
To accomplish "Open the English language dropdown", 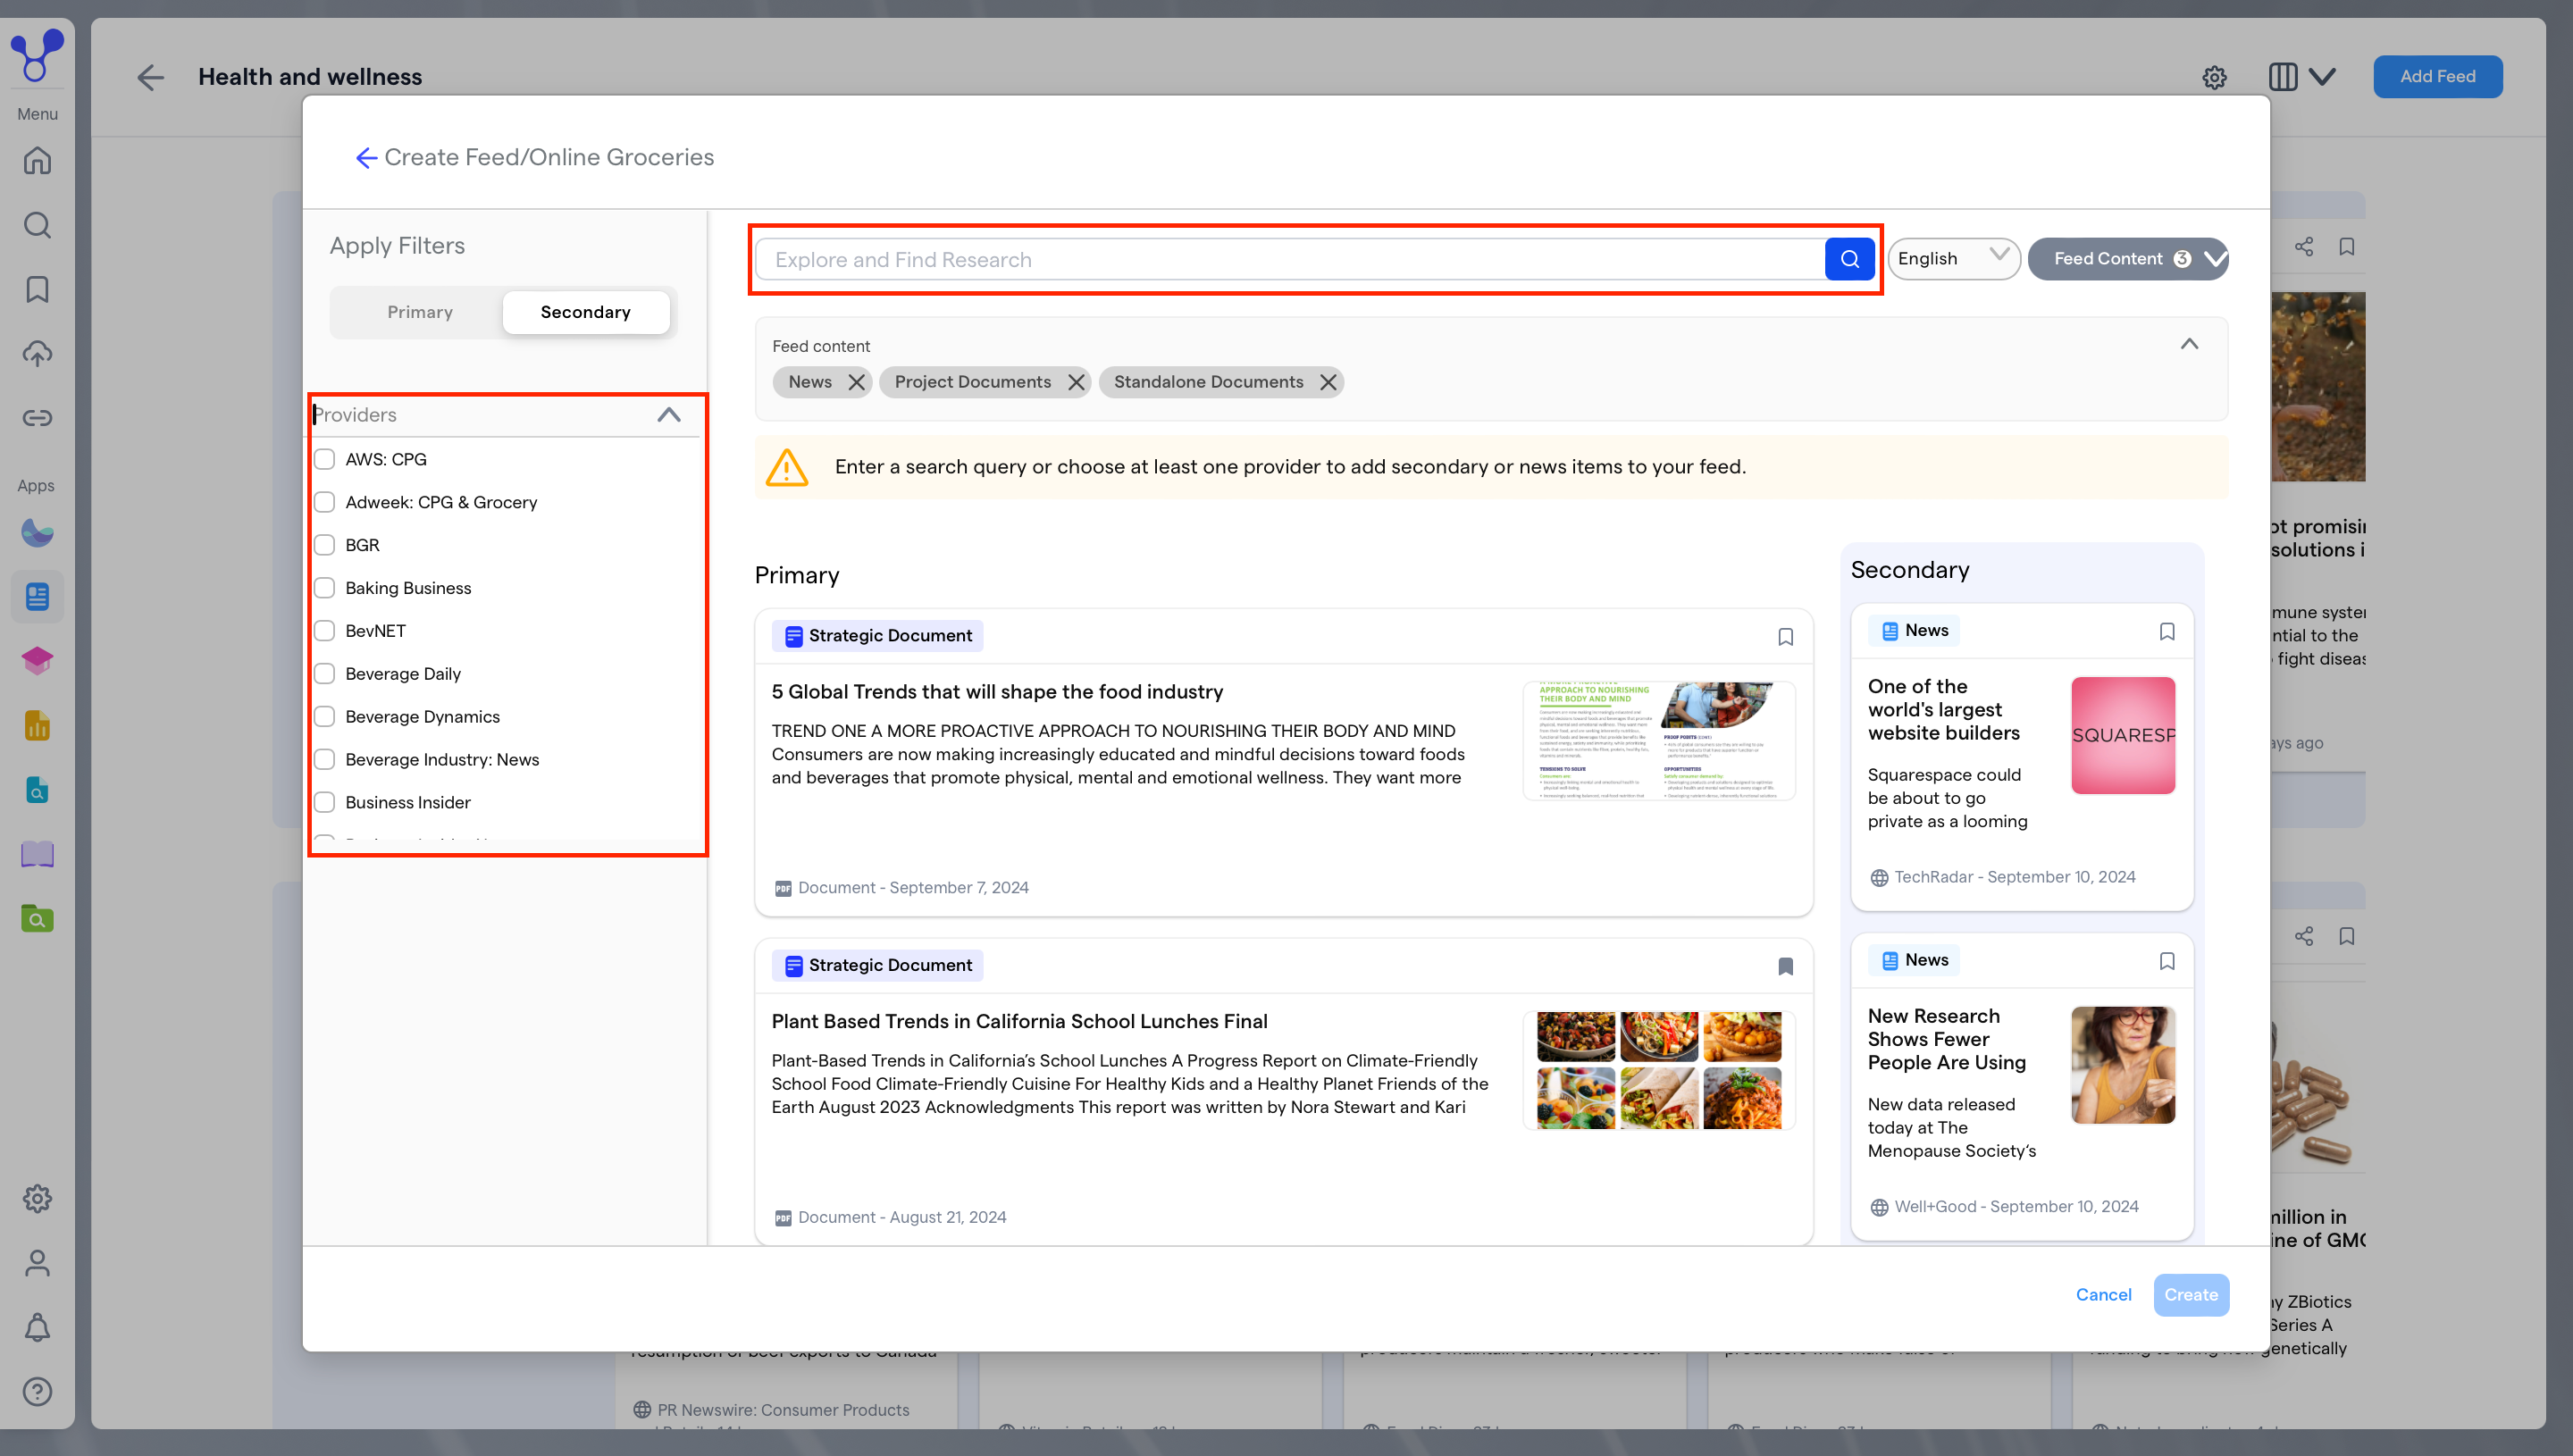I will (1953, 259).
